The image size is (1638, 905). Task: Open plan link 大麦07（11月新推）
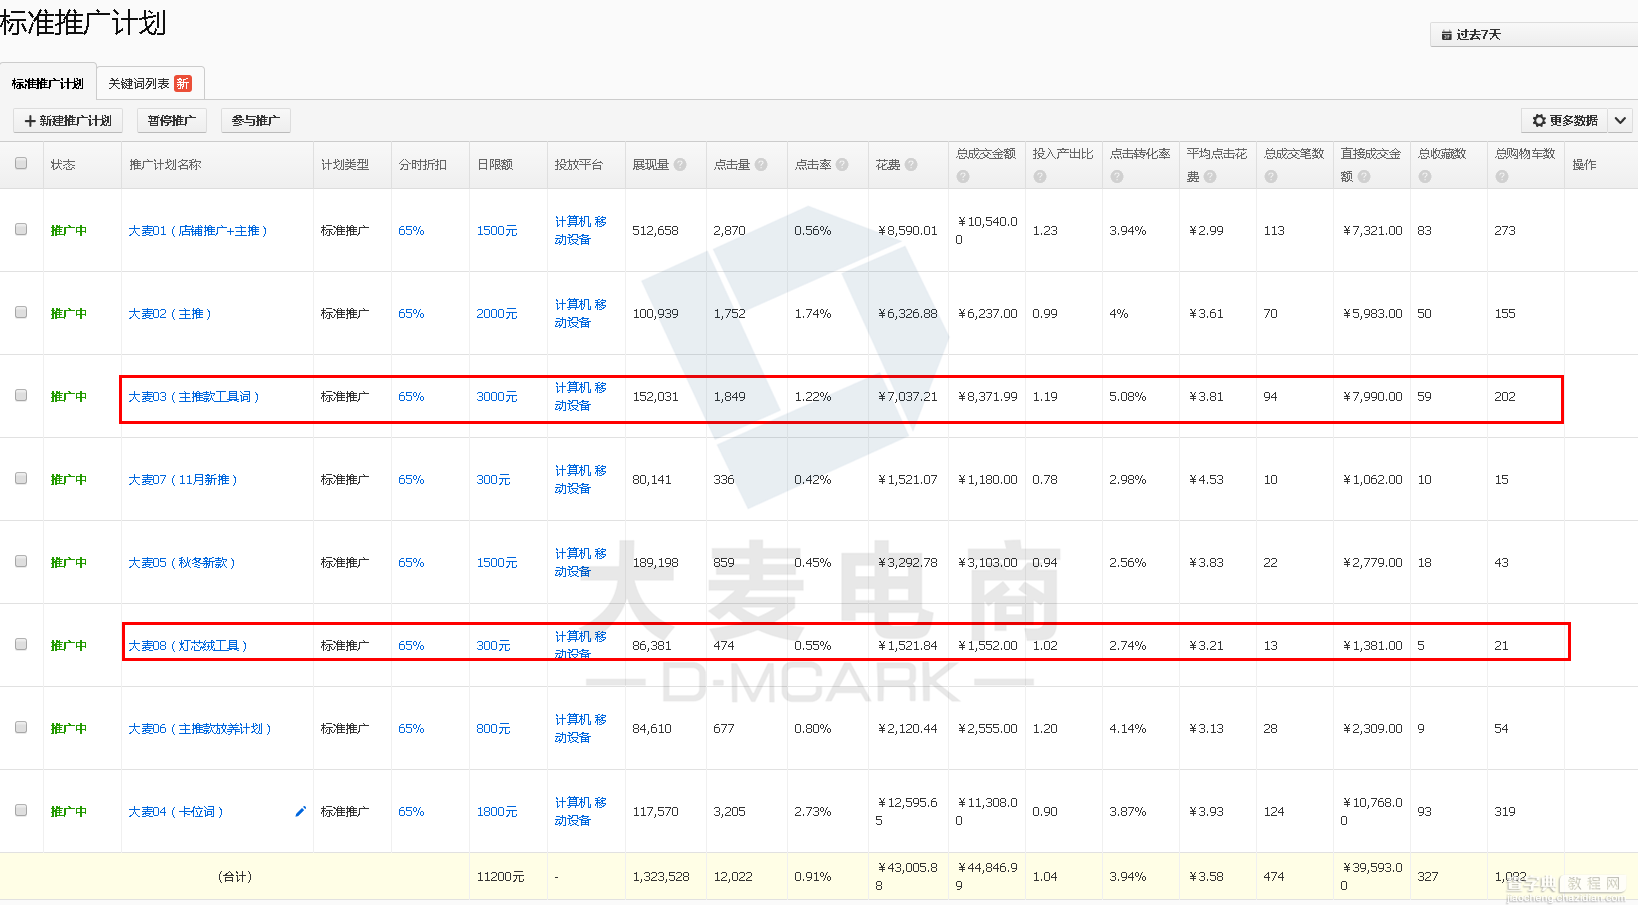[x=183, y=480]
